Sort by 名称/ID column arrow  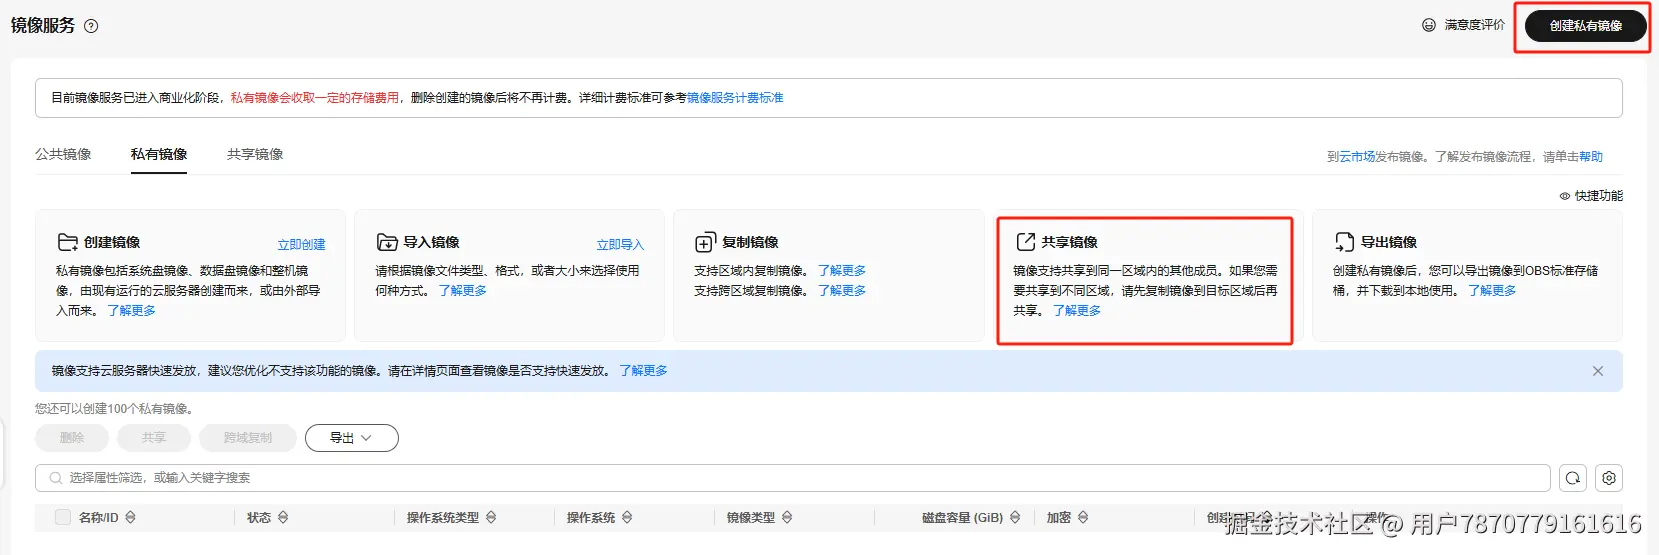coord(131,517)
